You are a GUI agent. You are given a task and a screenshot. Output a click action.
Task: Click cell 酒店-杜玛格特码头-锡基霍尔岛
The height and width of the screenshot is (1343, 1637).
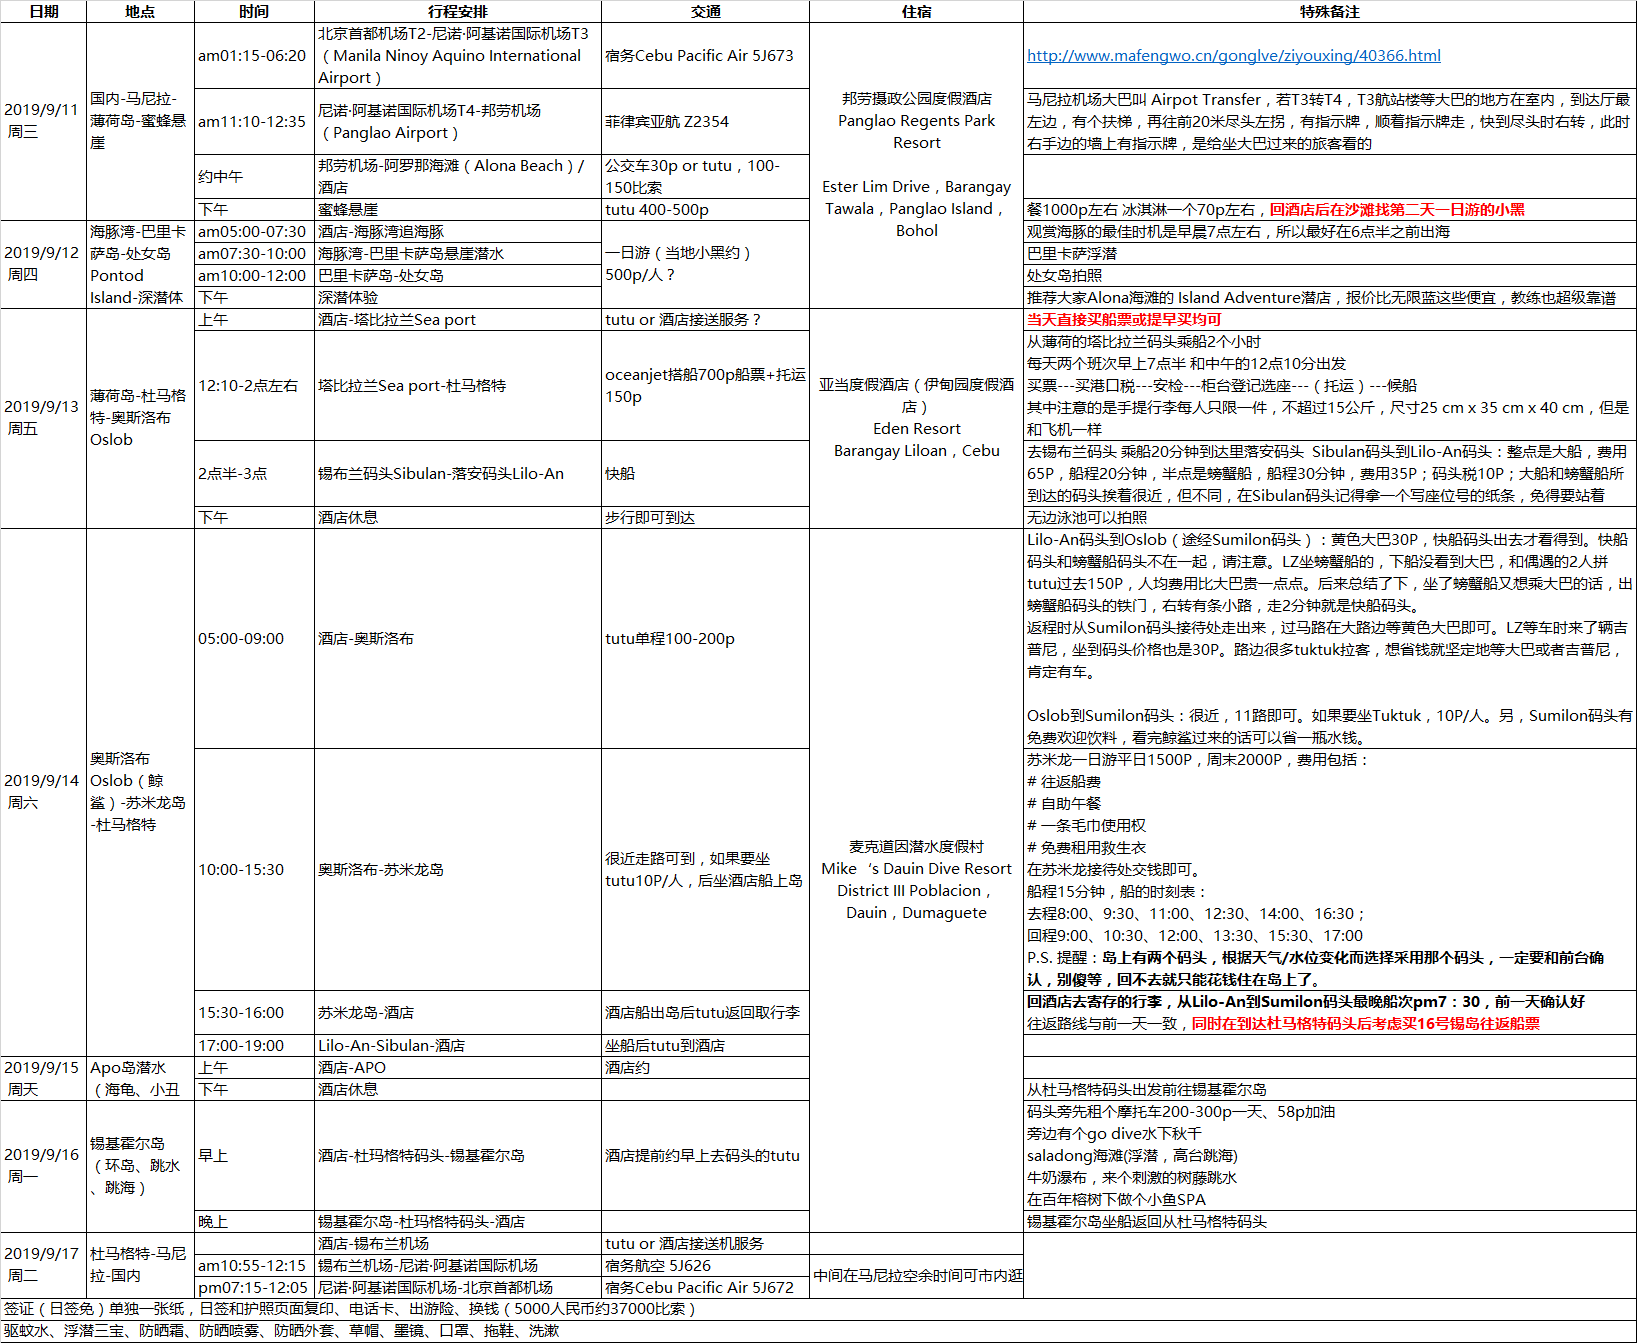point(458,1156)
